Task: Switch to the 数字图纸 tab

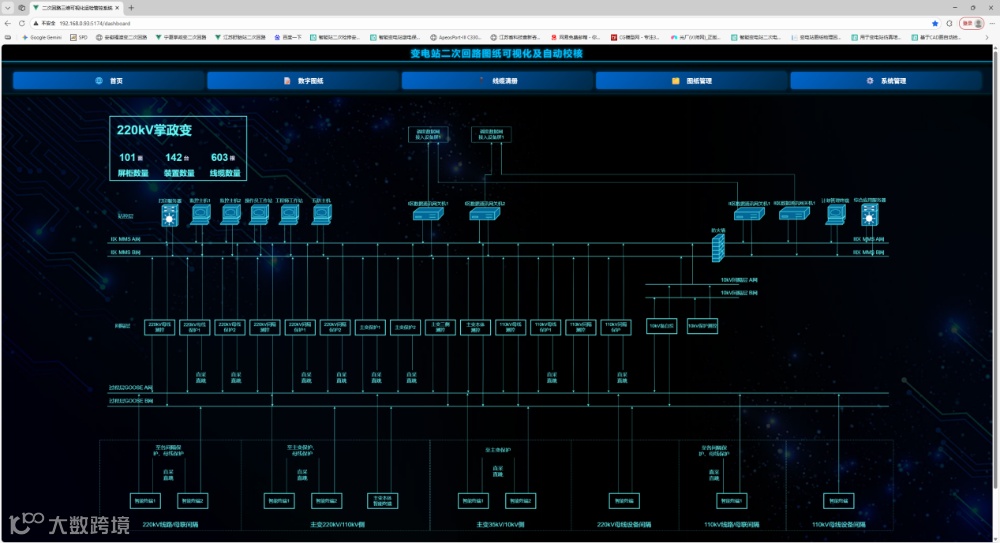Action: coord(304,81)
